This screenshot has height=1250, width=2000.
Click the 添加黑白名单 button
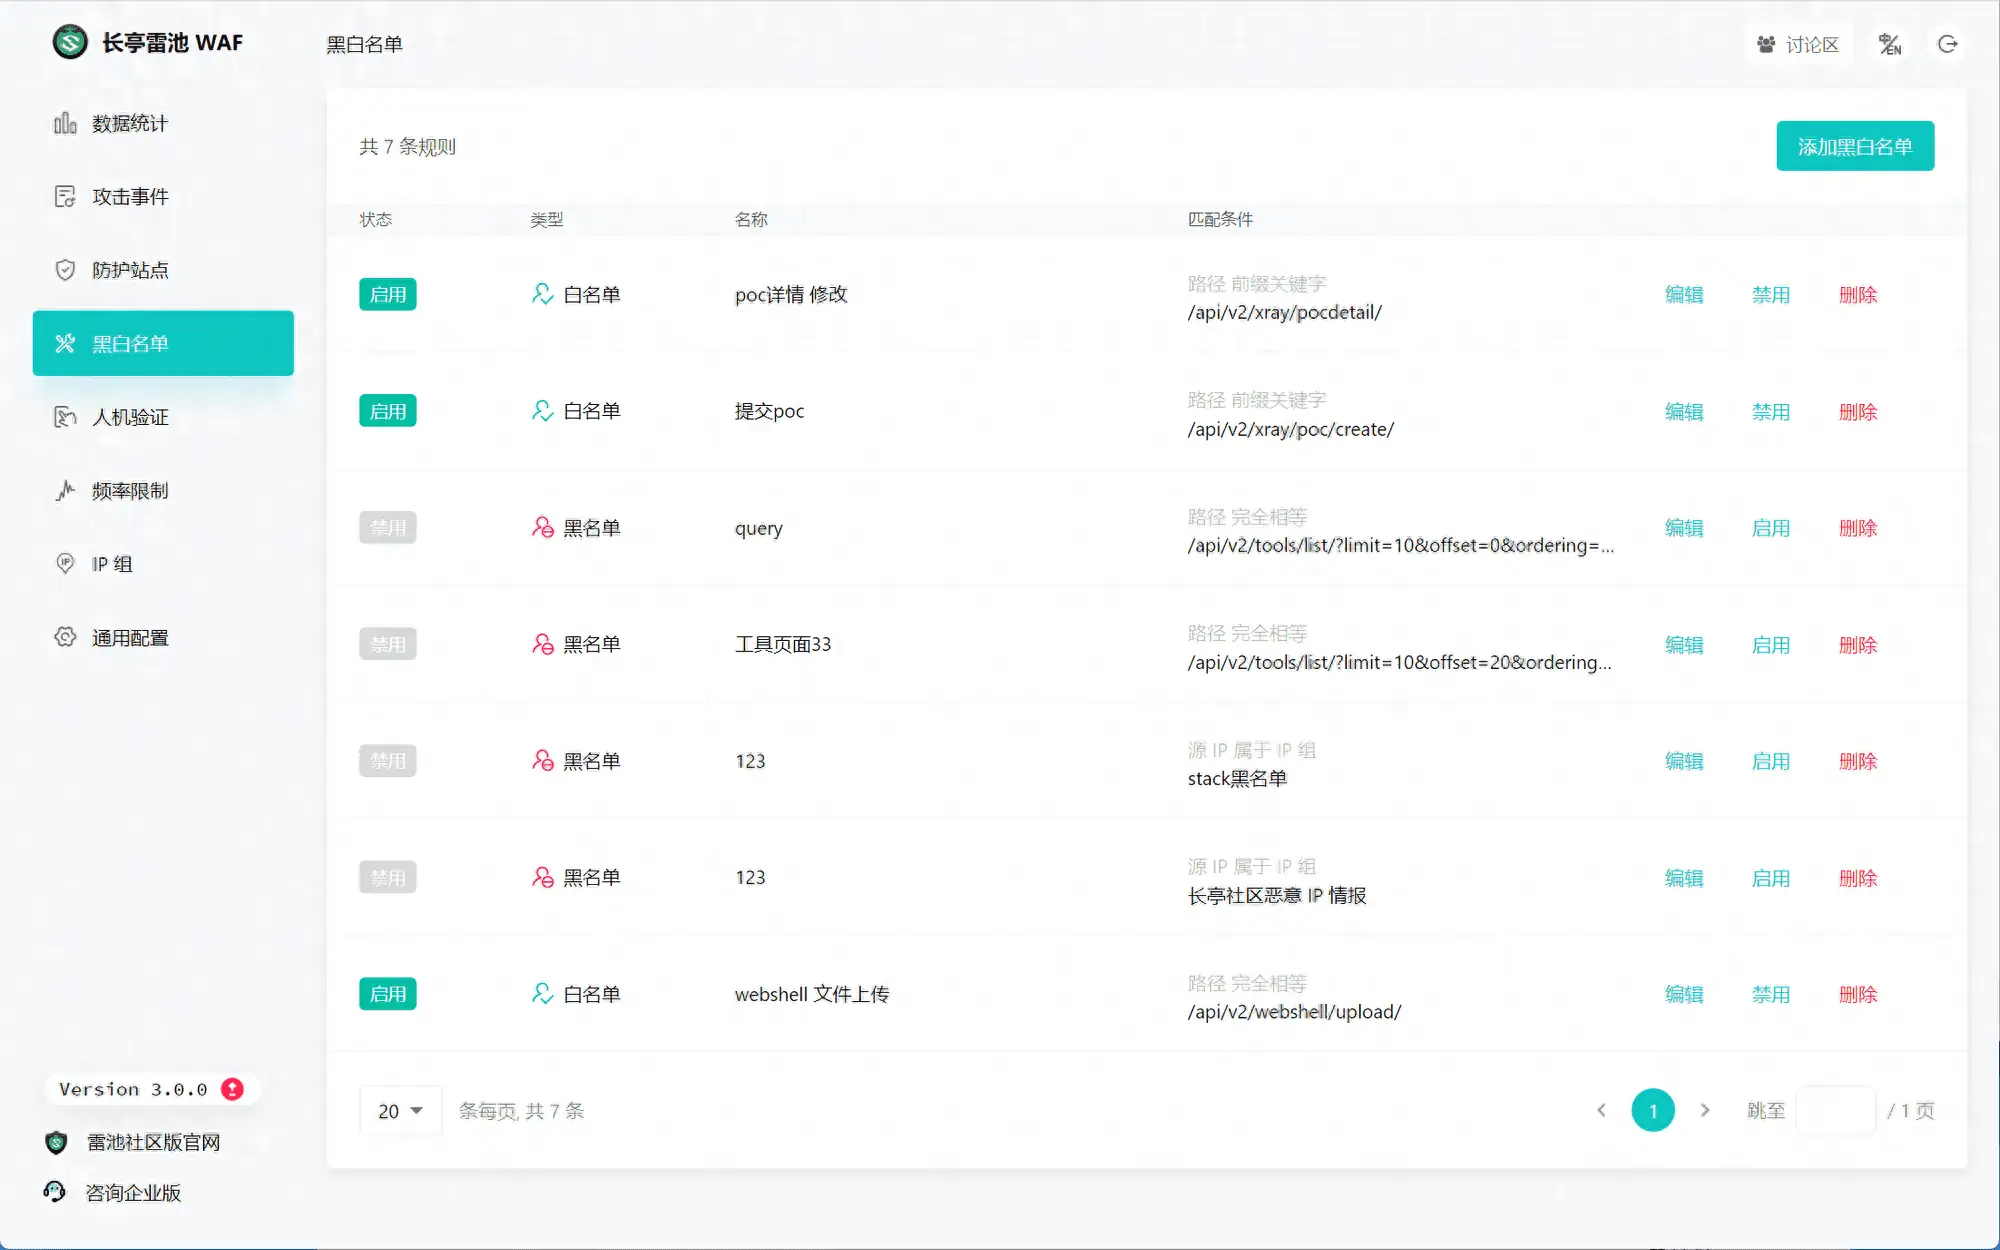pyautogui.click(x=1855, y=146)
